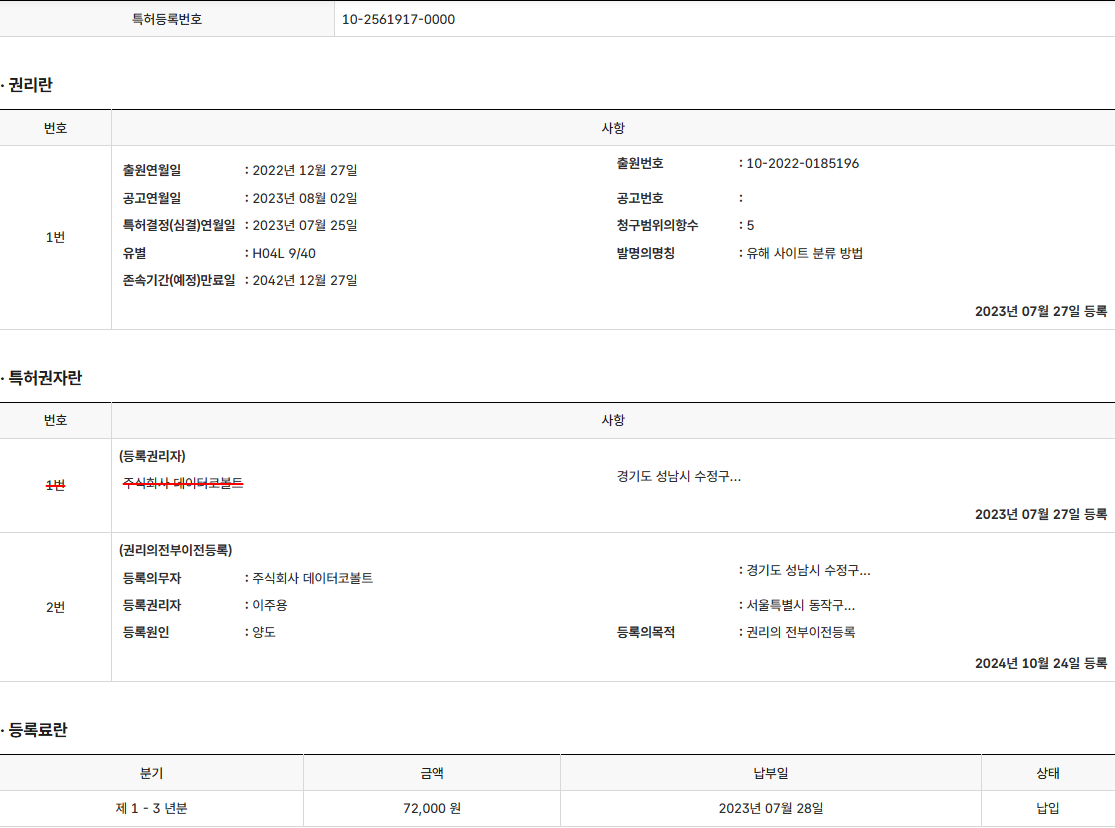Click the invention title 유해 사이트 분류 방법
Image resolution: width=1115 pixels, height=828 pixels.
[804, 253]
